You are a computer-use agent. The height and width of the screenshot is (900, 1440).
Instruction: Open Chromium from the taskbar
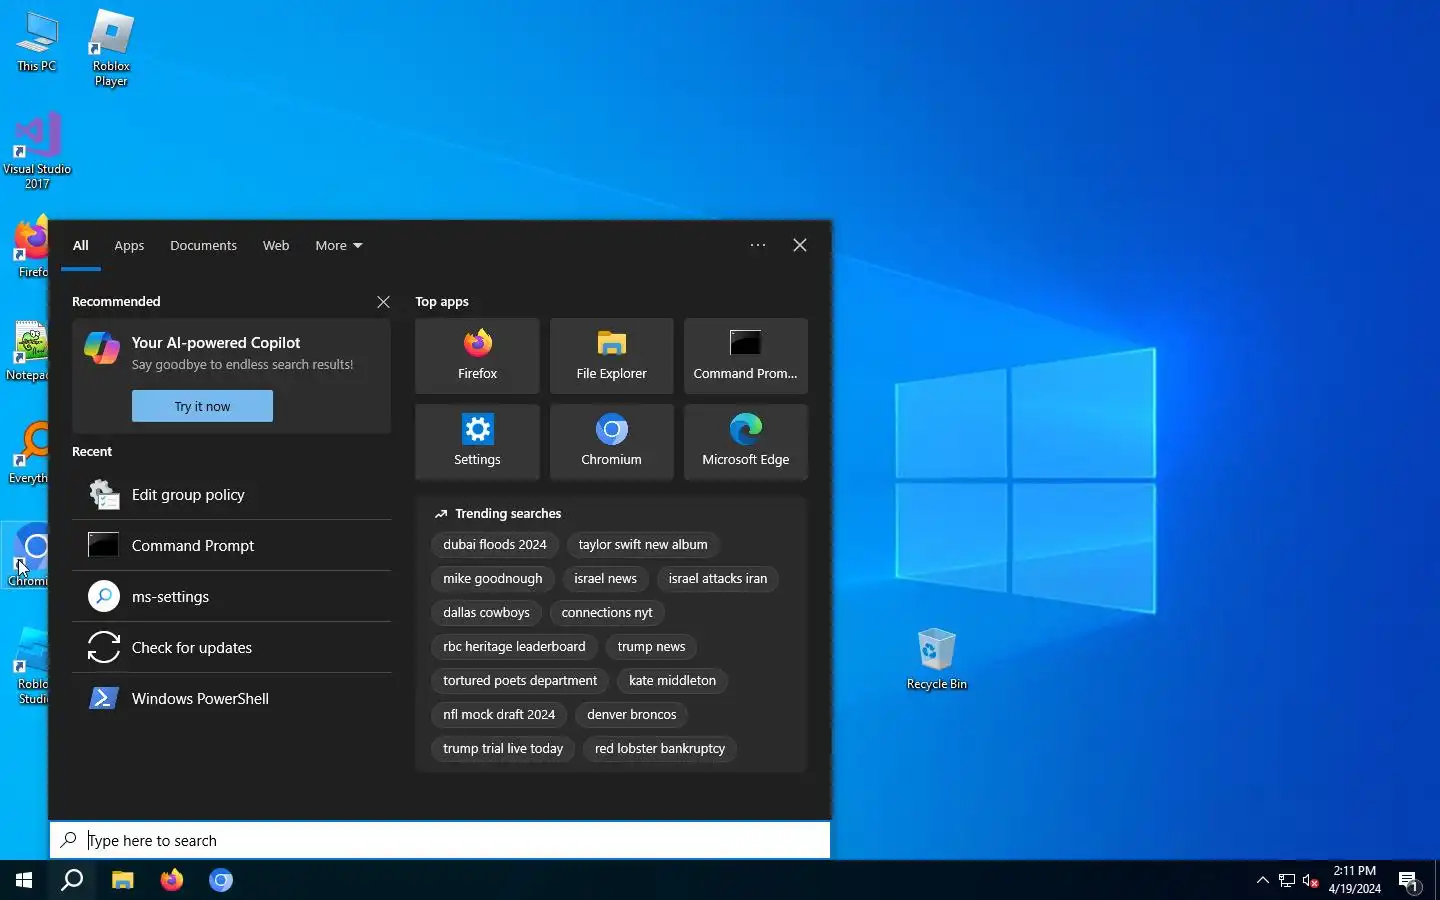[221, 880]
